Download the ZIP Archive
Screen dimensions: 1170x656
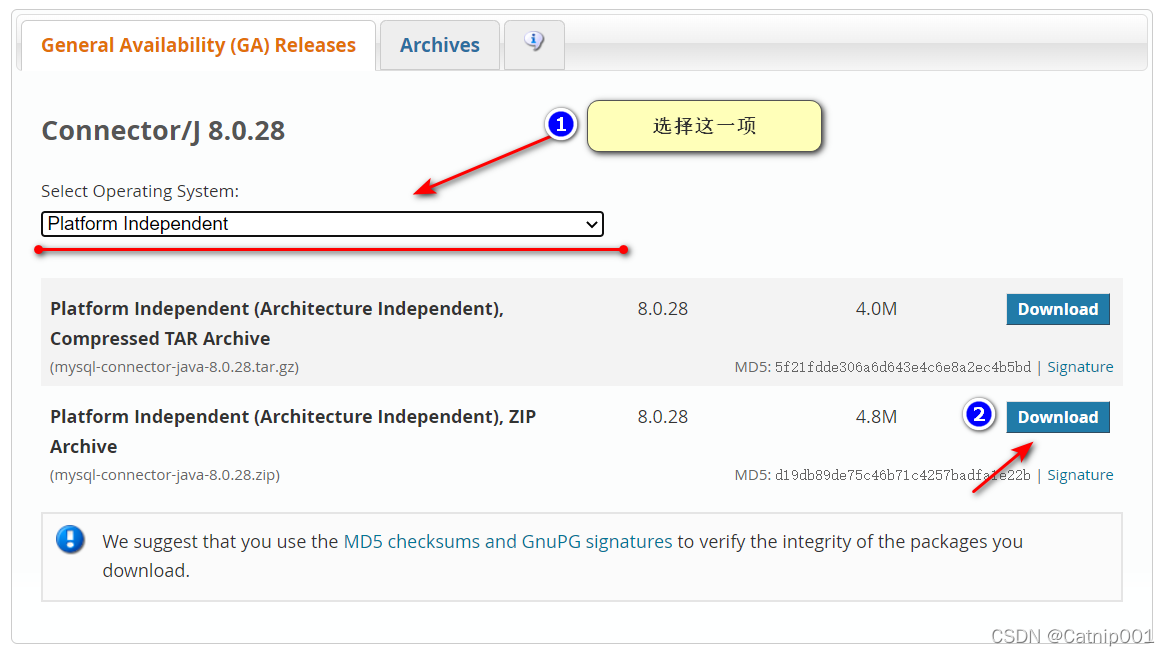(1057, 417)
